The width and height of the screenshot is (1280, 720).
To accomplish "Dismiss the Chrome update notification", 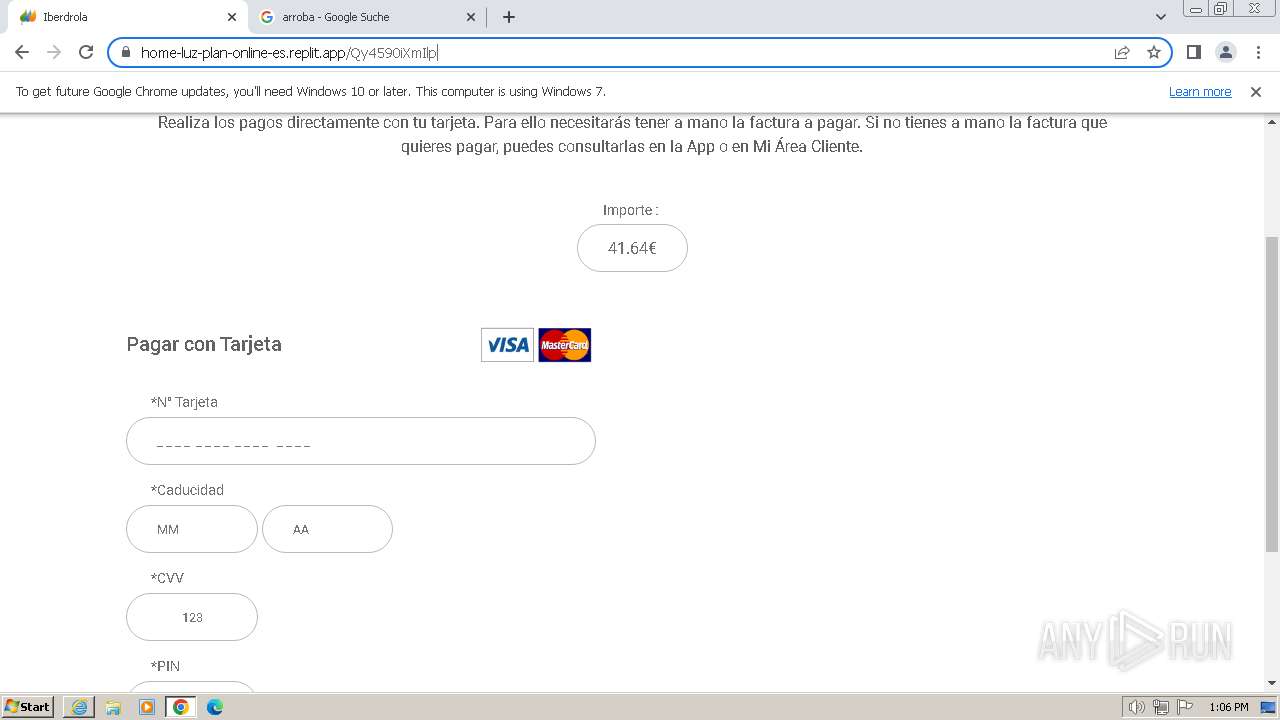I will (1256, 92).
